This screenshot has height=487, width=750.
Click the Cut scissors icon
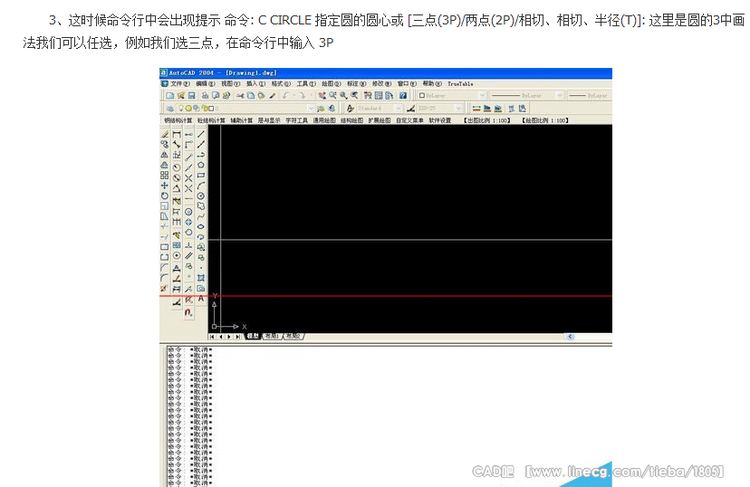coord(240,96)
